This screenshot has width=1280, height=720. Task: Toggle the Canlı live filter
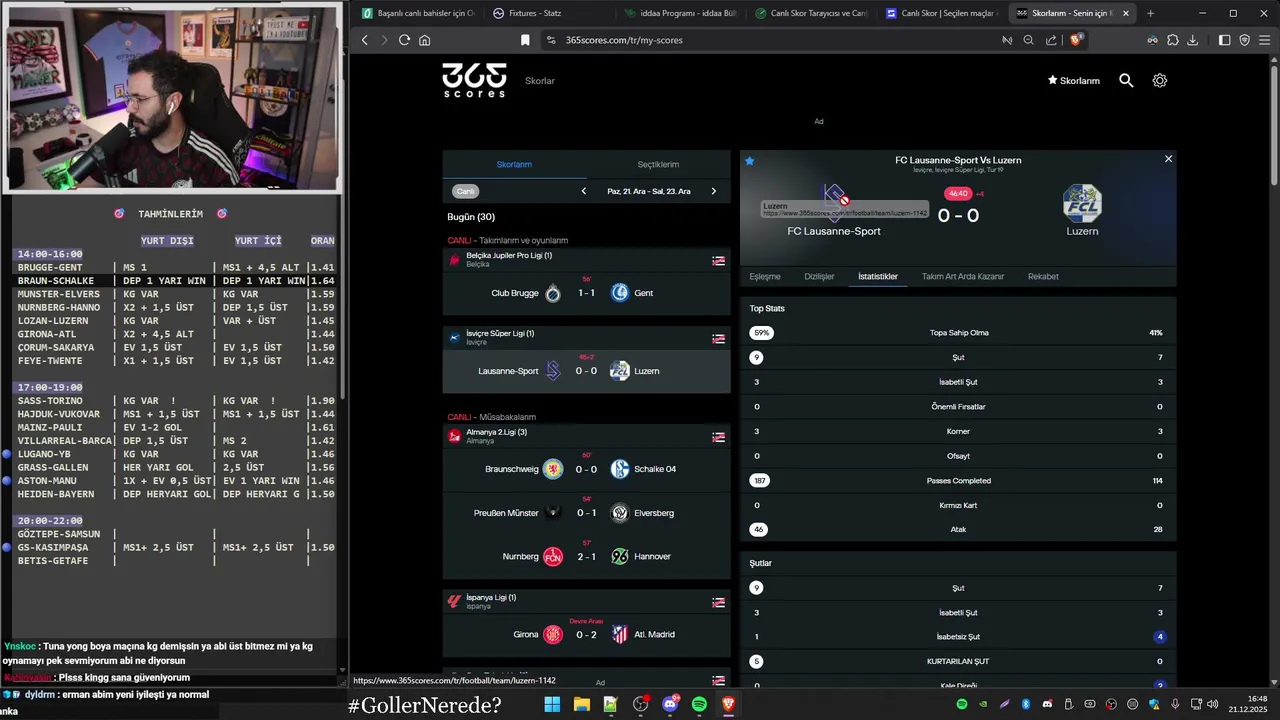465,191
